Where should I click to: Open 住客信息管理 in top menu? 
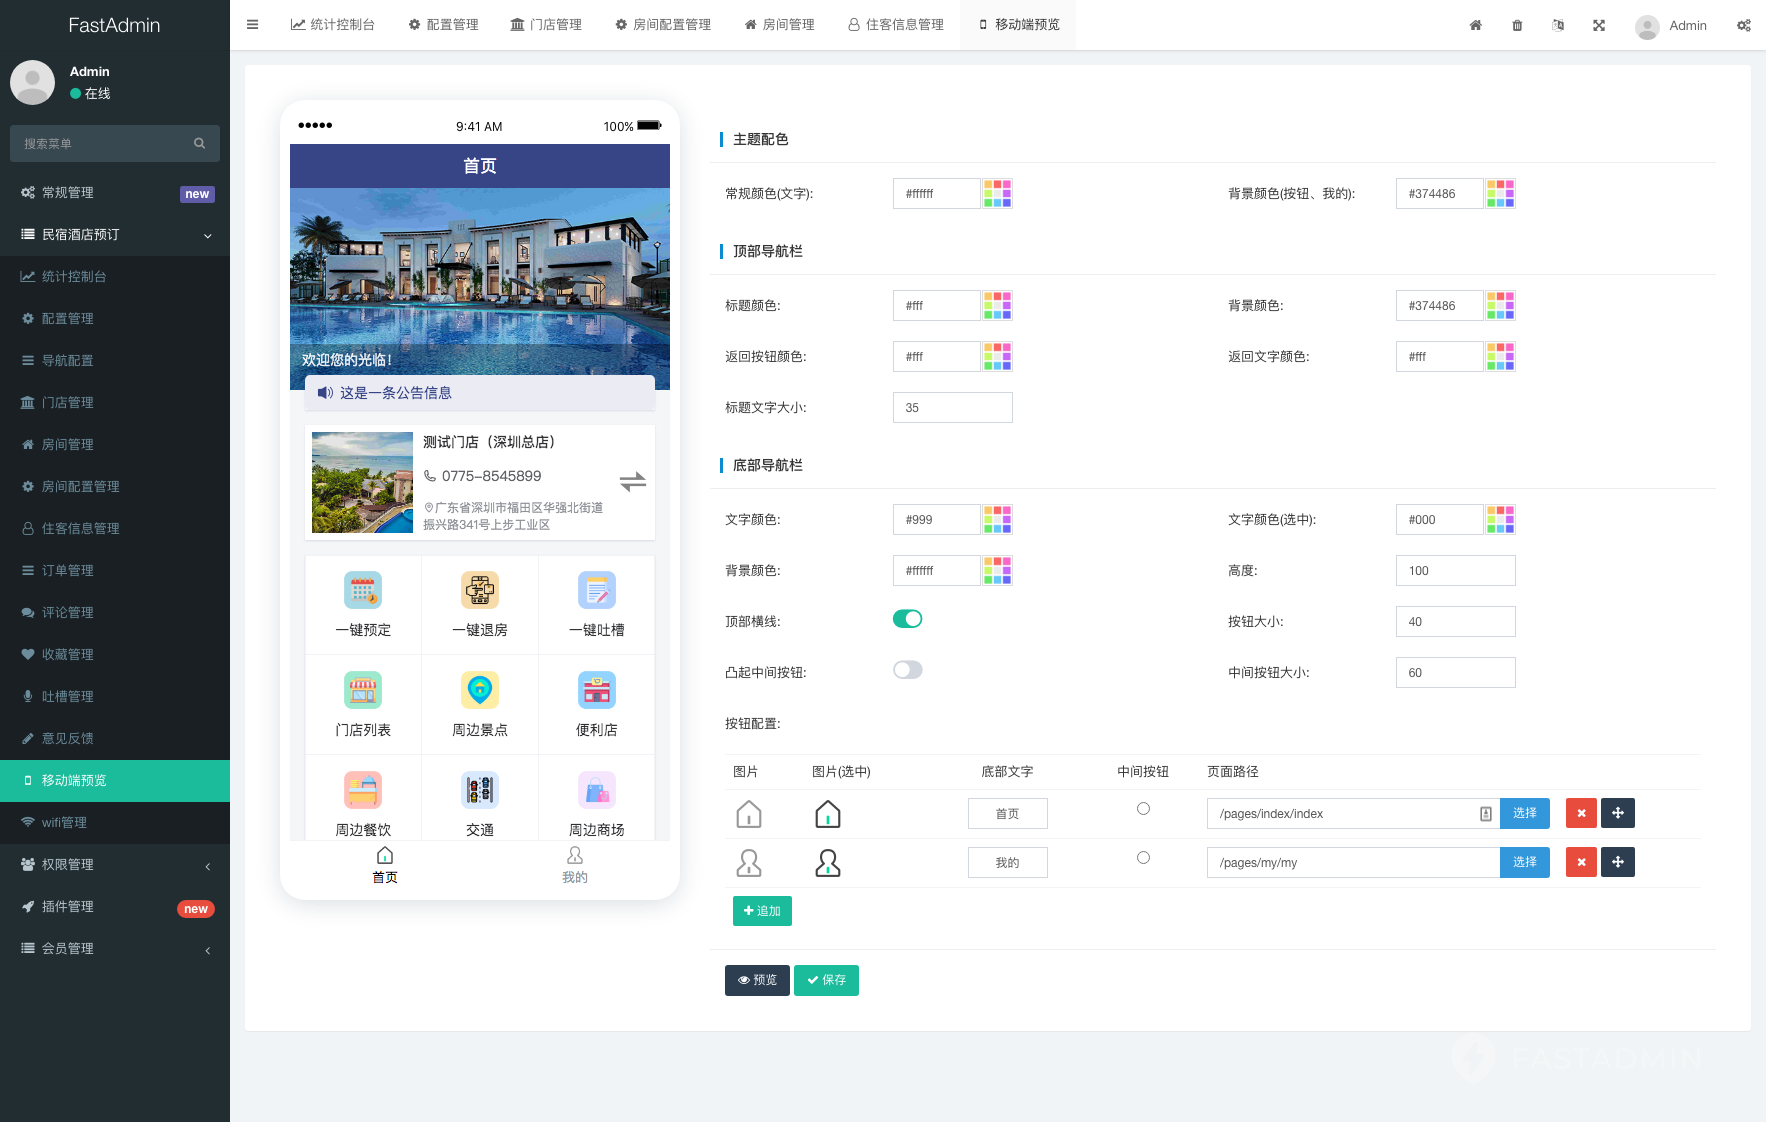point(895,24)
